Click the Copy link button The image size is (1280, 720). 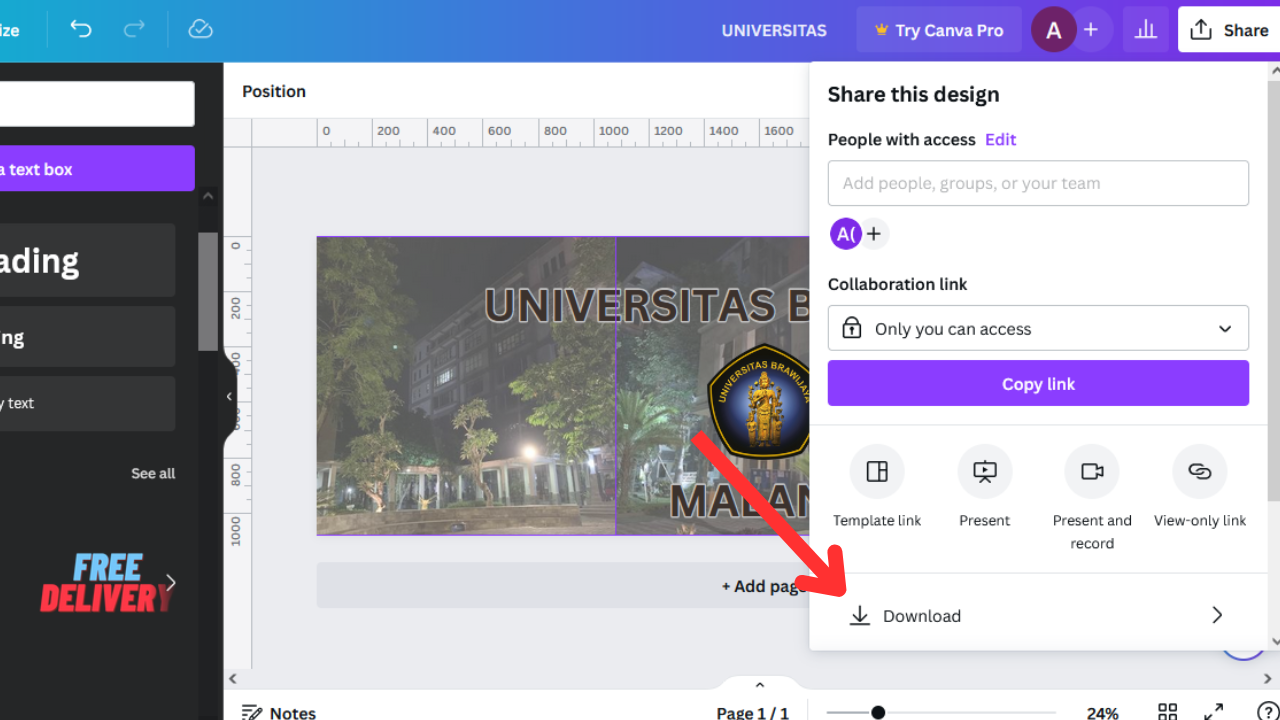tap(1038, 383)
